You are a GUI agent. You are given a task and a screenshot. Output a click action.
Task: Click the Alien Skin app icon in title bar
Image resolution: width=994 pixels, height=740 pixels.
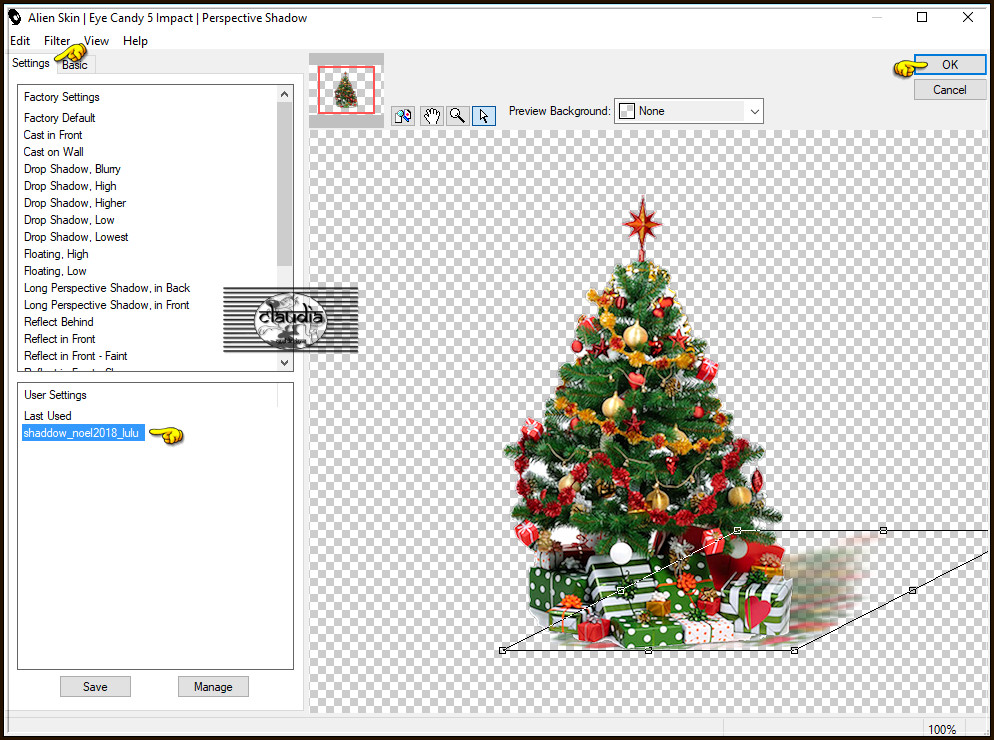point(15,18)
